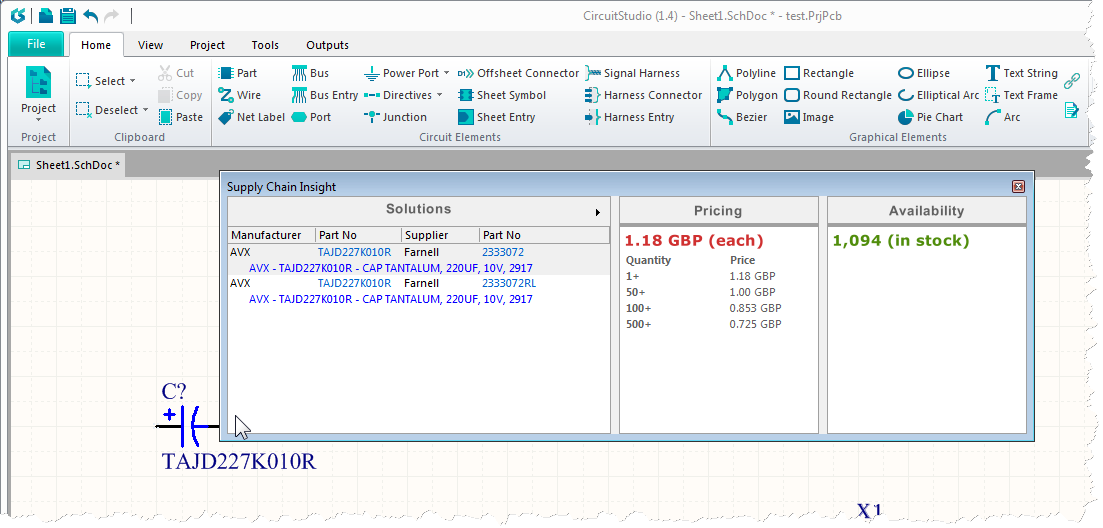Click the Signal Harness tool

point(641,73)
